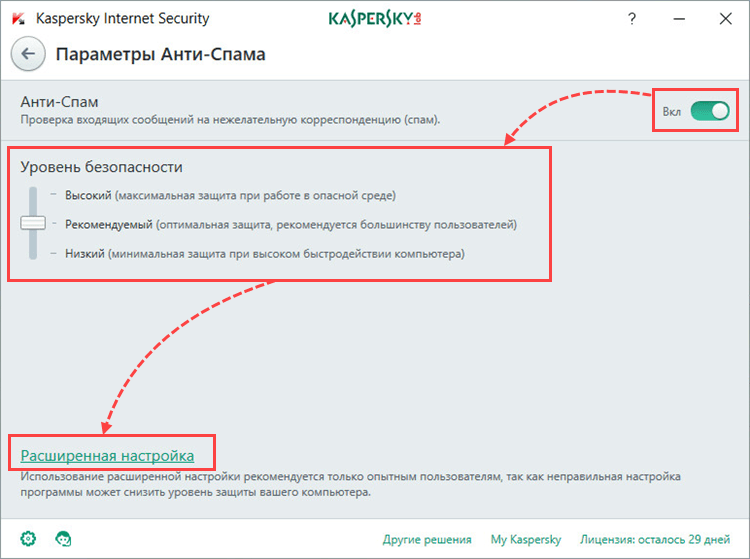Open the Расширенная настройка link

pos(107,456)
